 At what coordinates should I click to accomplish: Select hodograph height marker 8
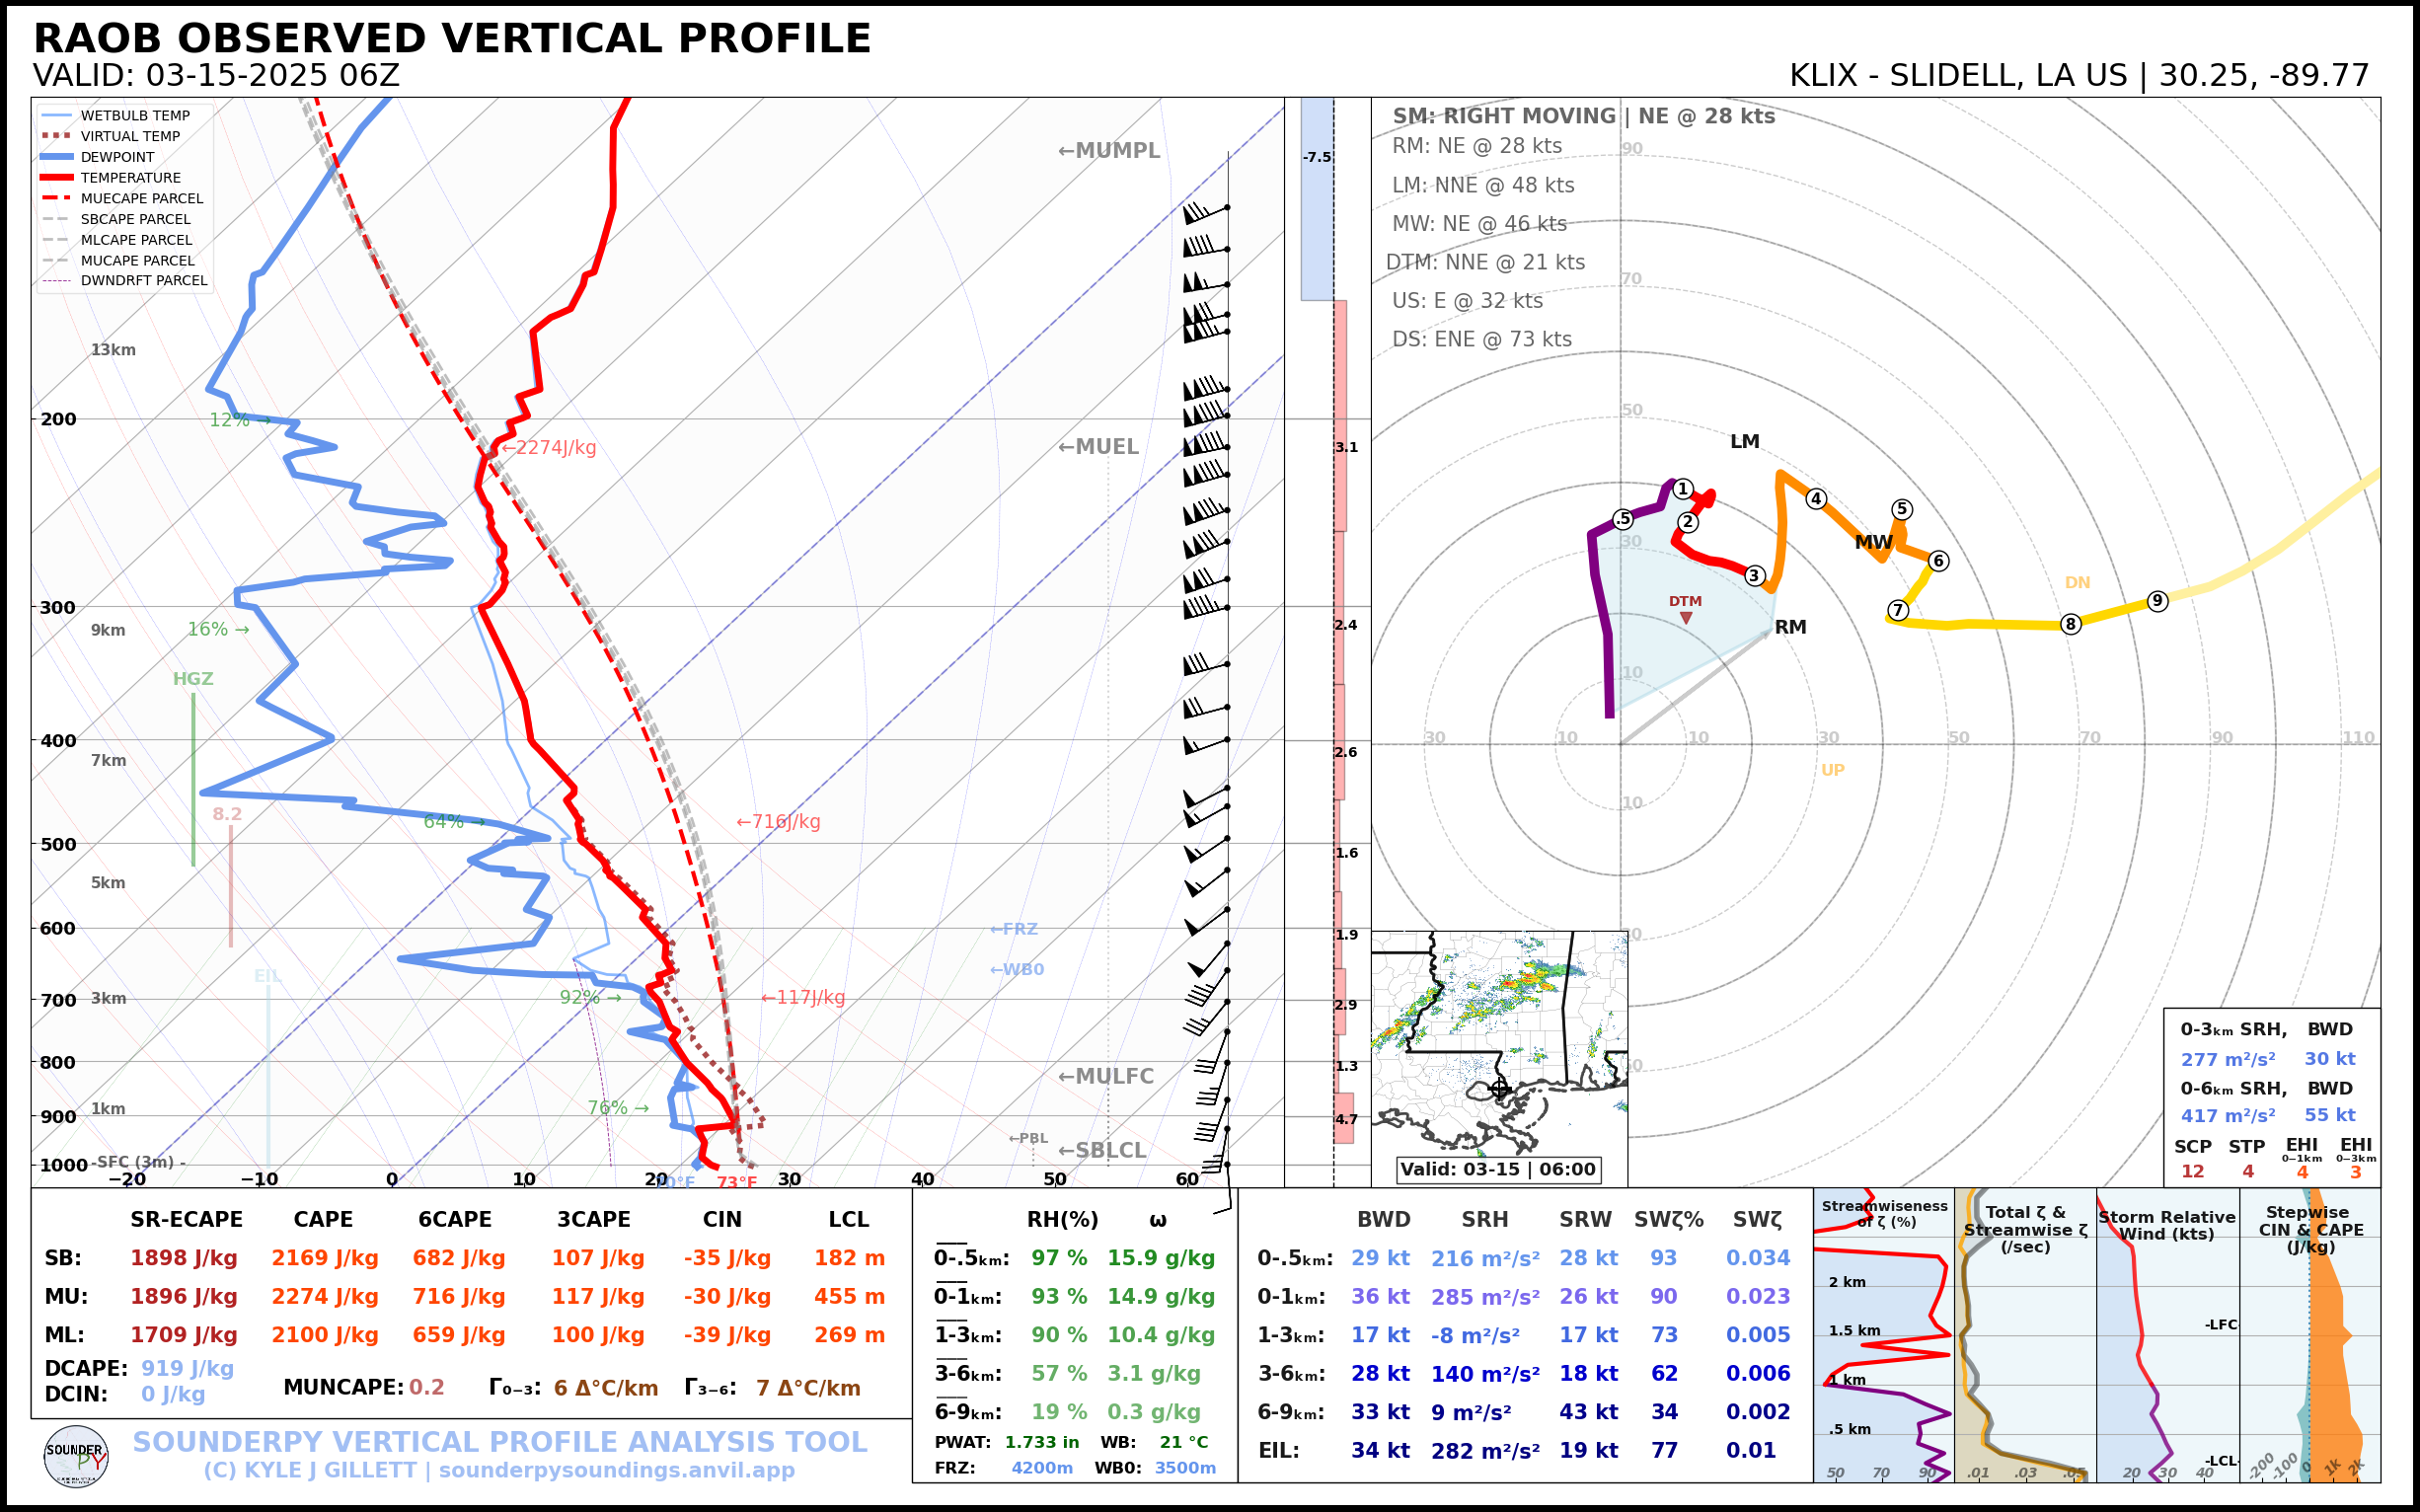2070,624
